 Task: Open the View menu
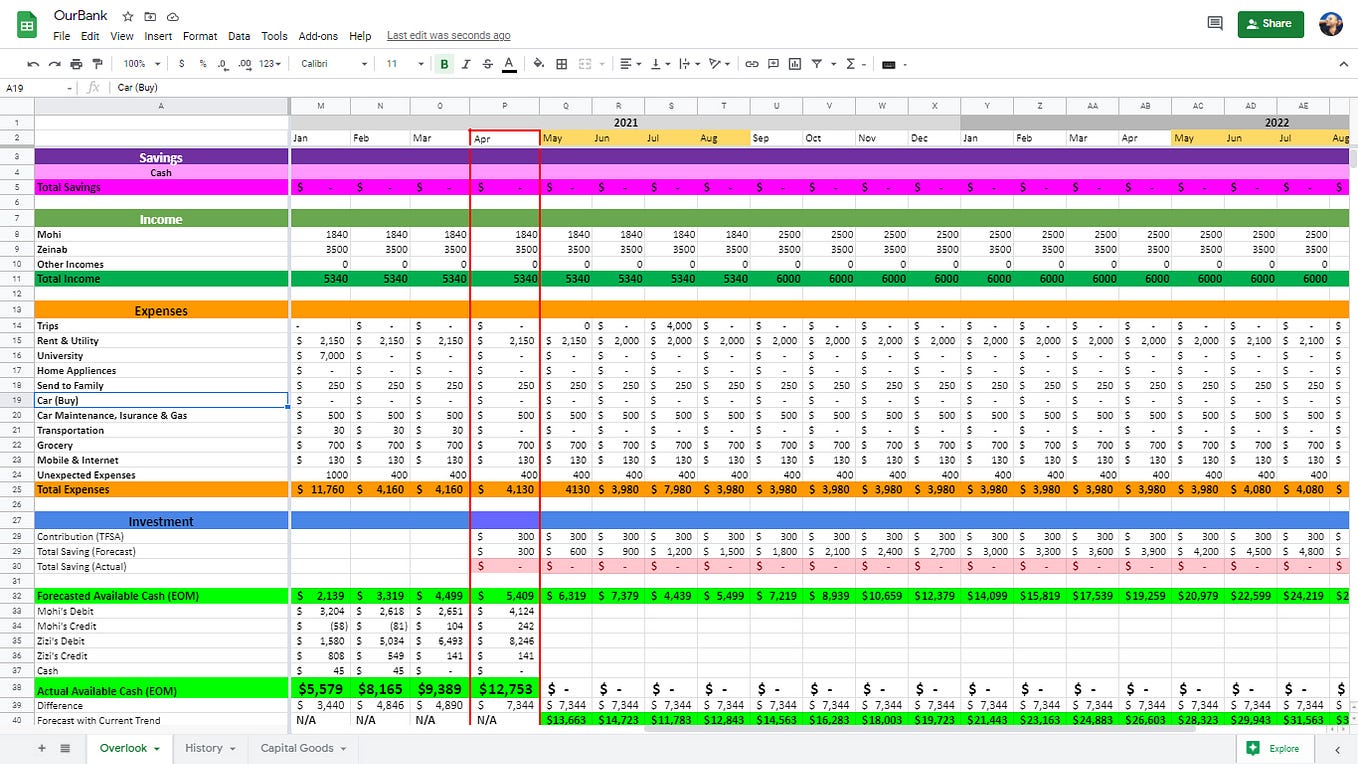click(122, 36)
